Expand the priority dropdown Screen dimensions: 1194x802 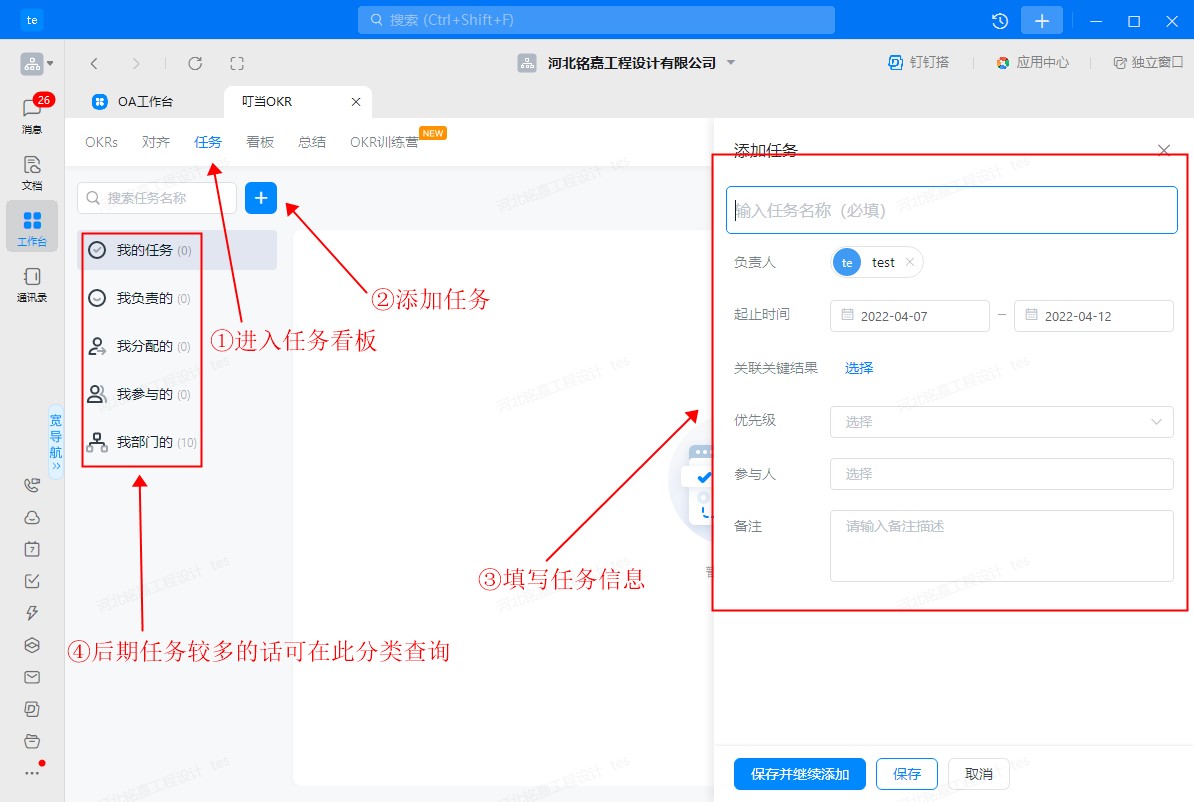coord(1001,422)
